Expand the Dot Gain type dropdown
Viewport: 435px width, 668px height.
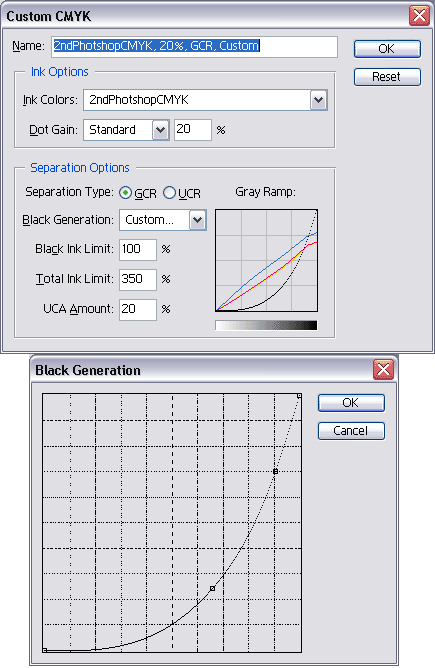(x=161, y=130)
